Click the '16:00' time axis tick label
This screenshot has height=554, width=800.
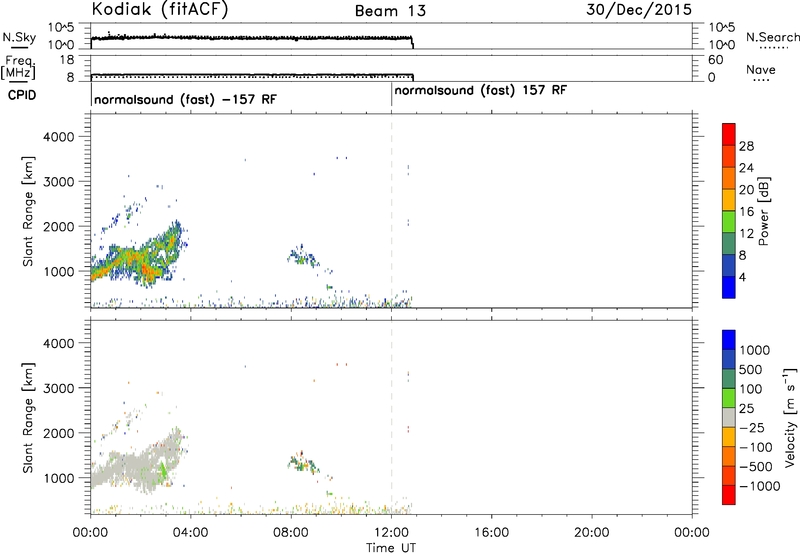pyautogui.click(x=491, y=533)
